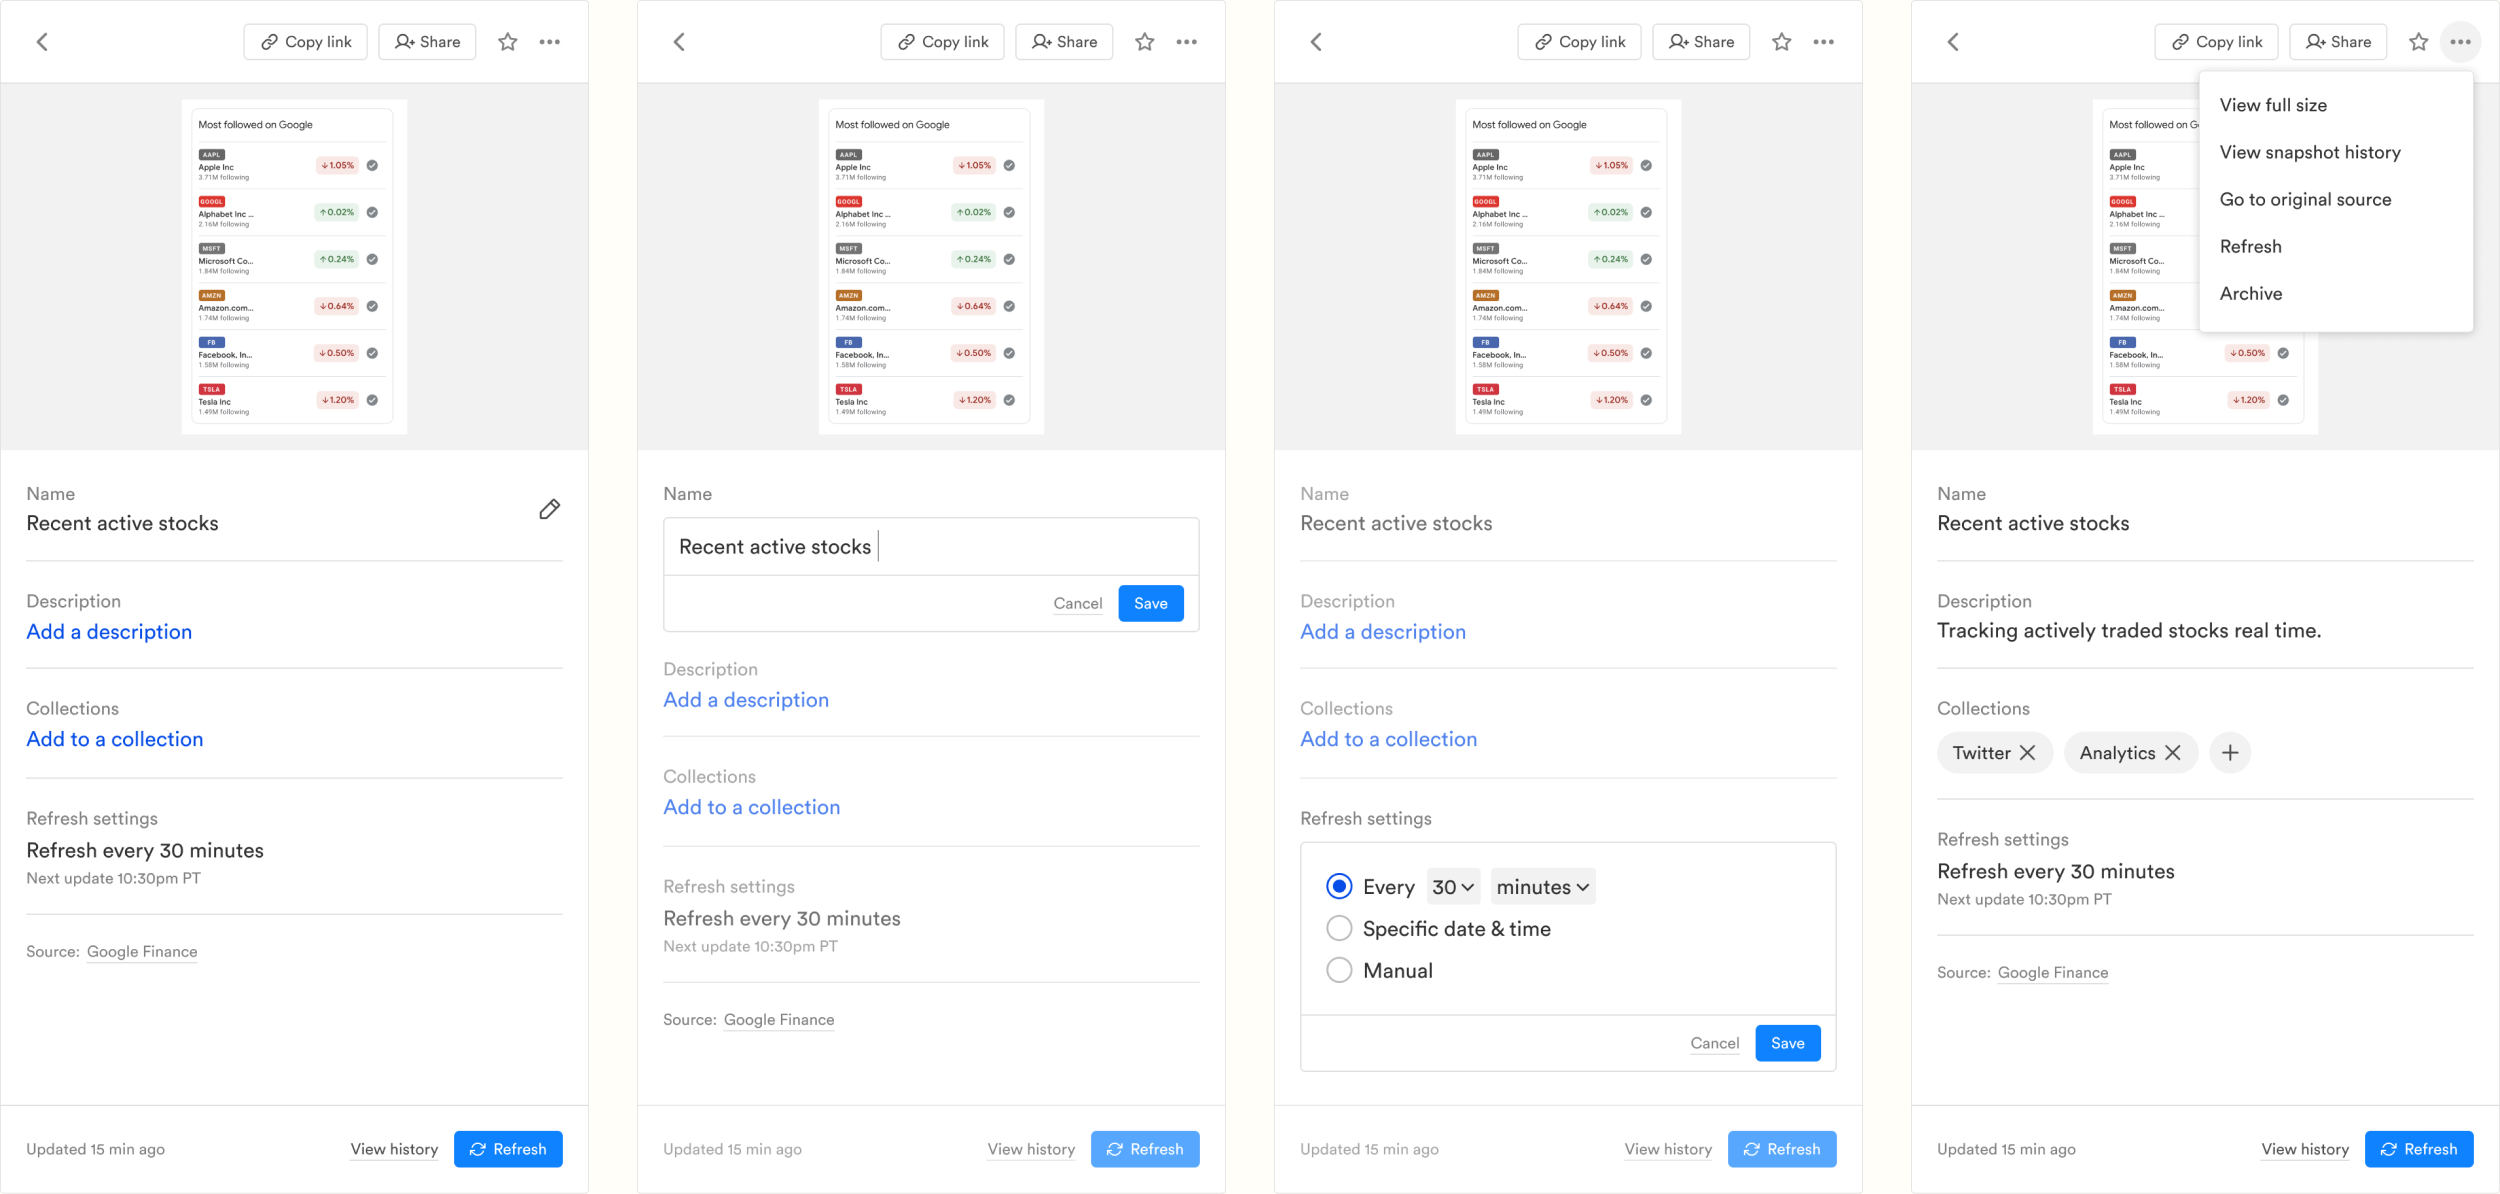Go back using the arrow in the second panel
The width and height of the screenshot is (2500, 1194).
680,42
